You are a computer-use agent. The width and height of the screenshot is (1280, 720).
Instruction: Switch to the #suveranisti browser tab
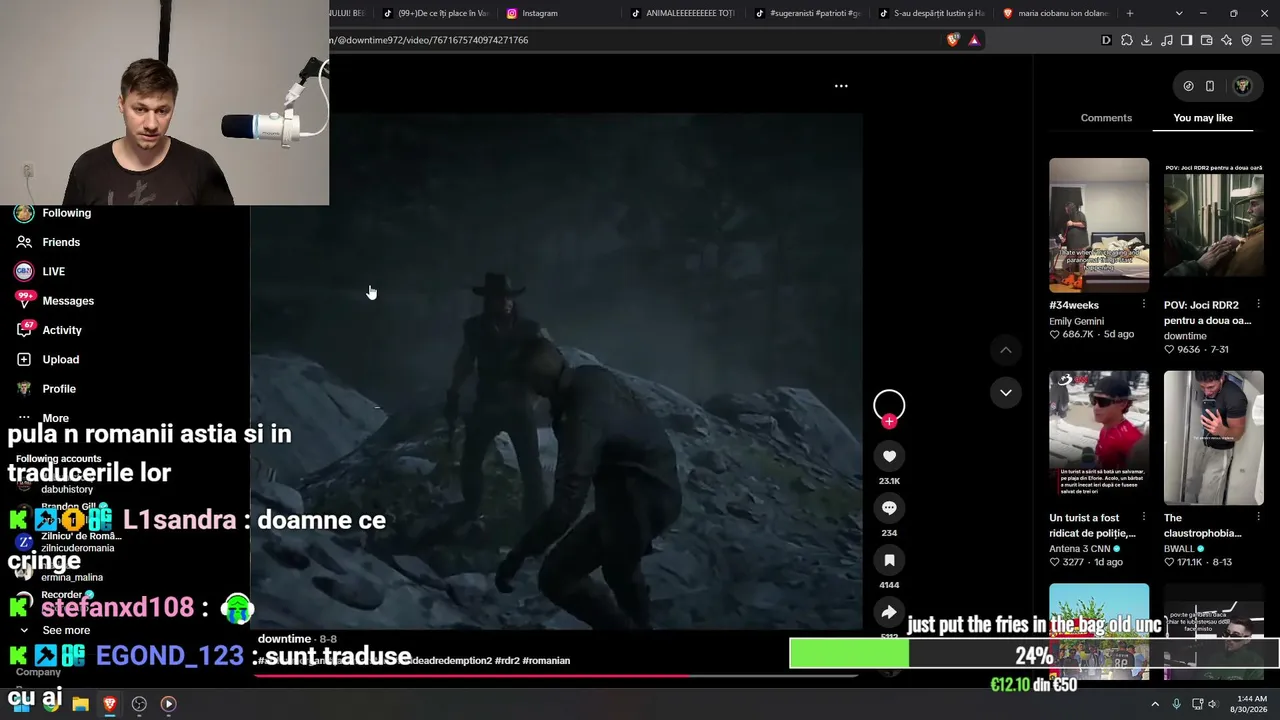click(x=806, y=13)
